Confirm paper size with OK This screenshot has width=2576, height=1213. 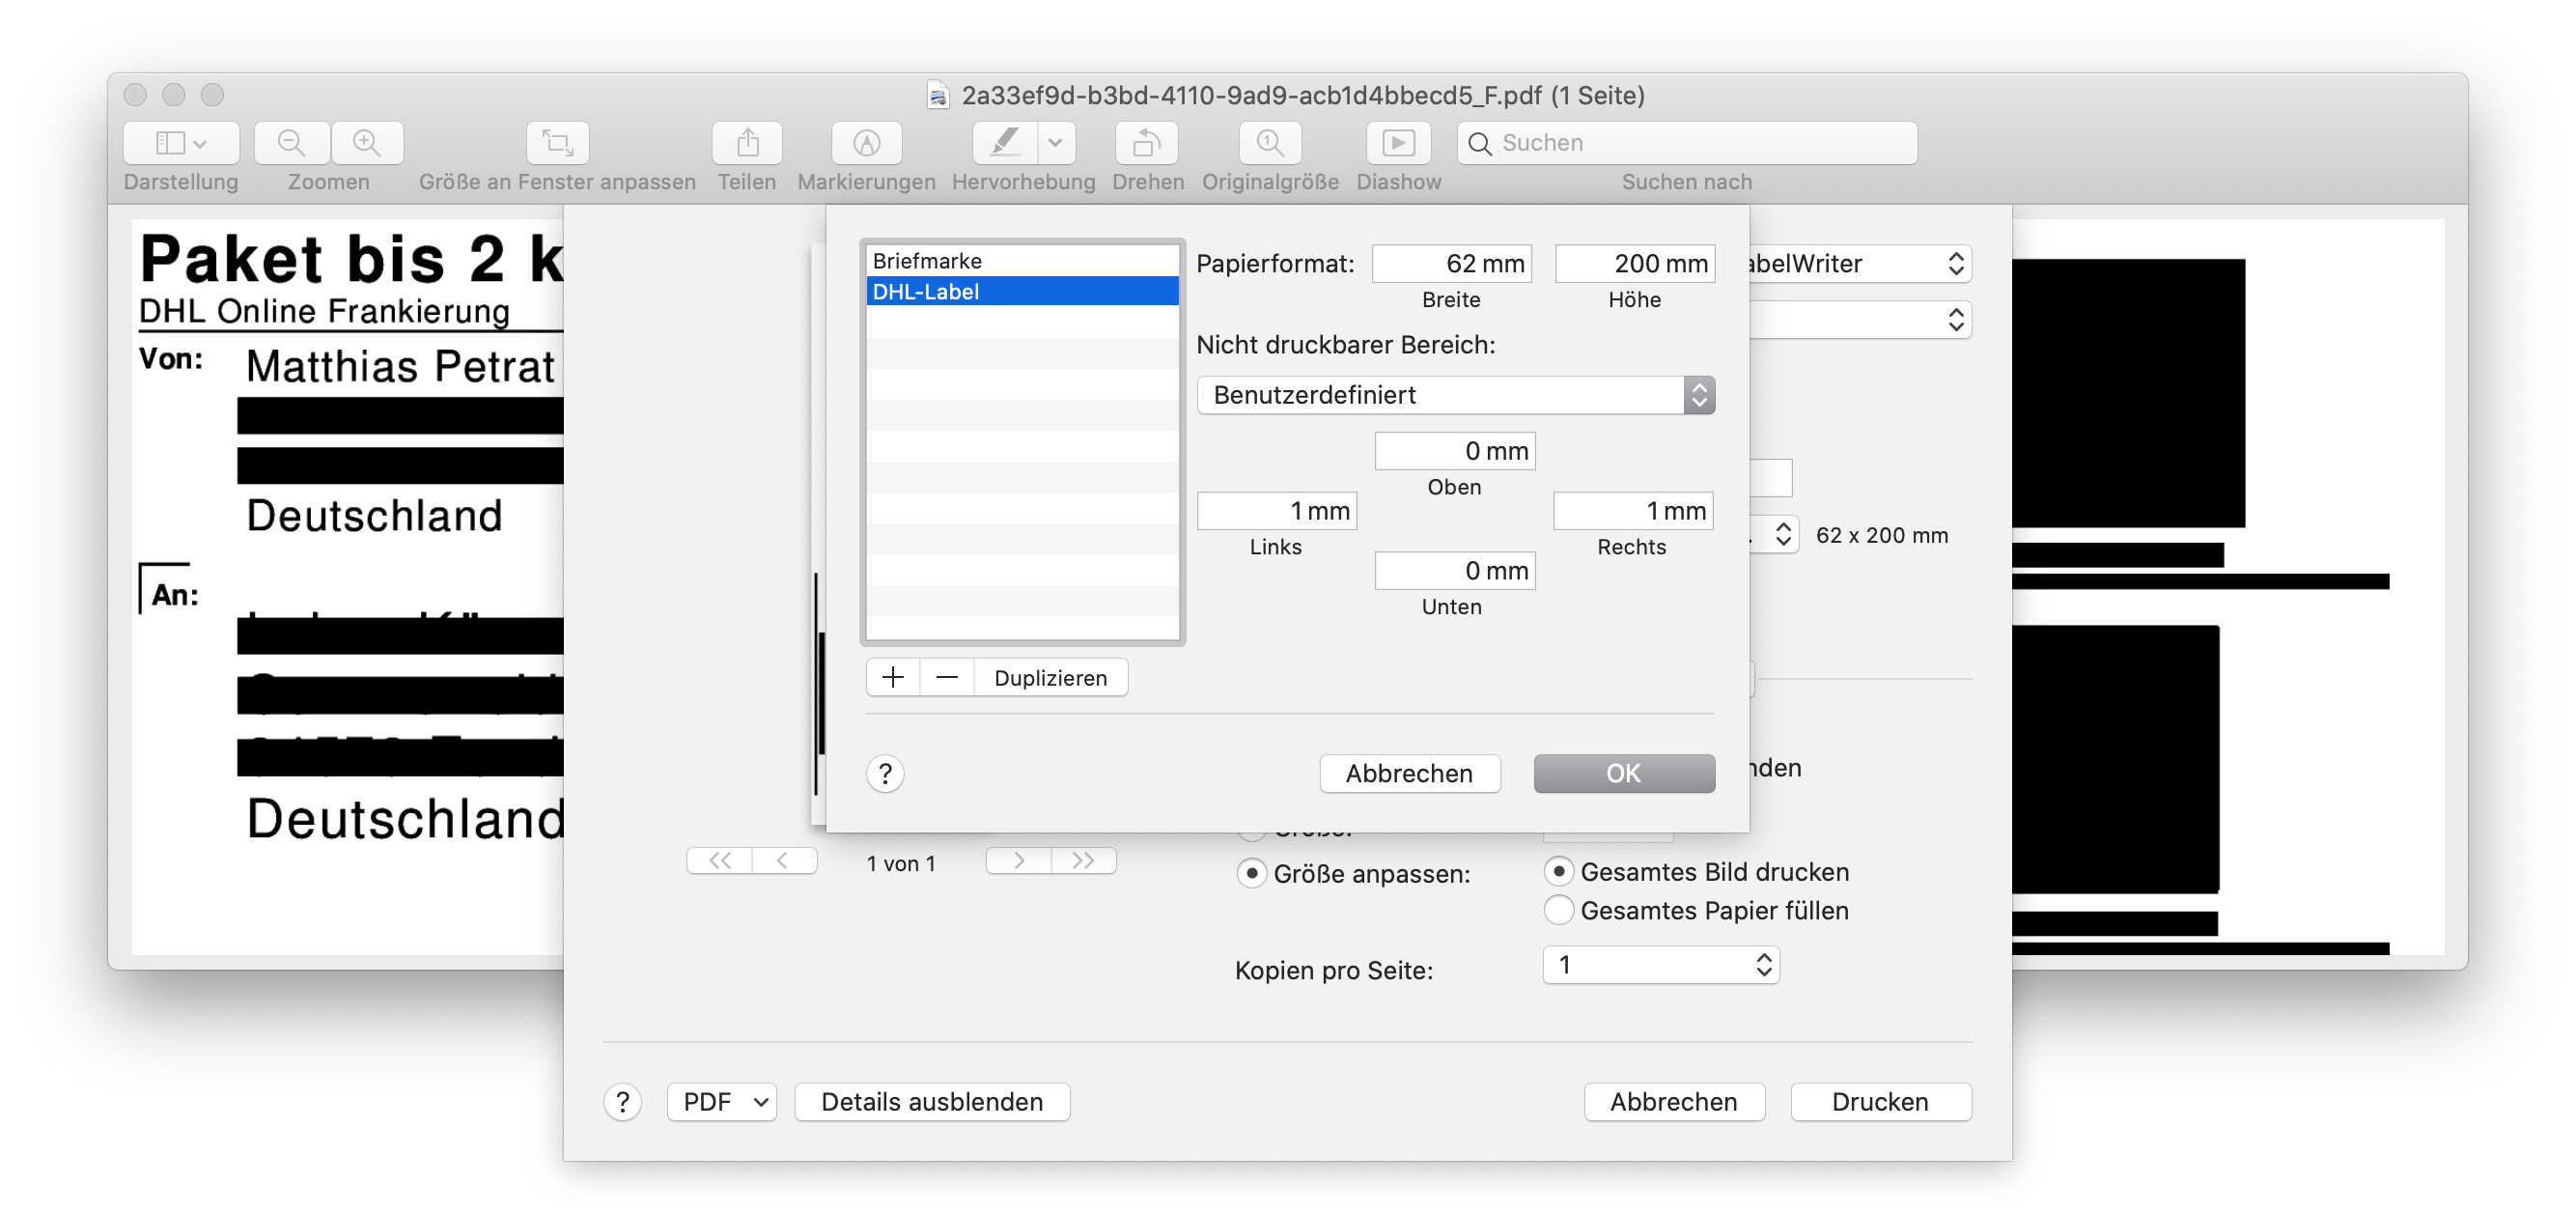[1624, 774]
